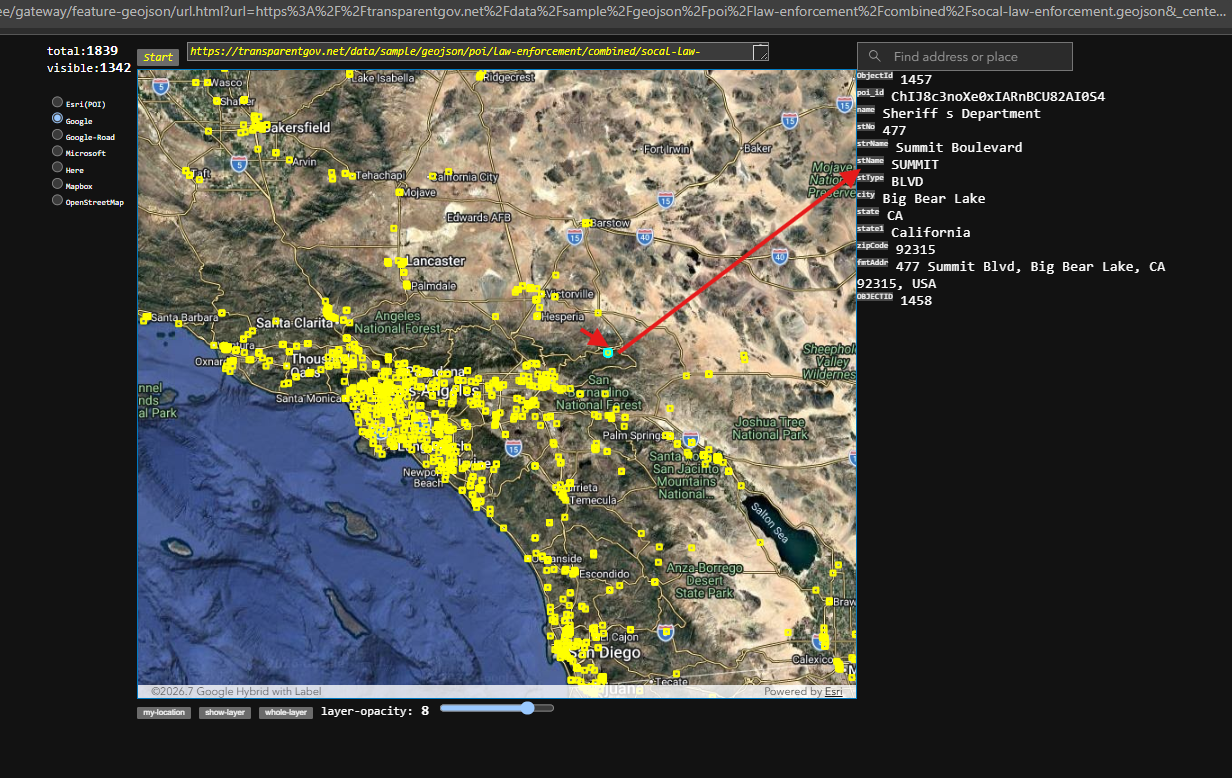Click the Joshua Tree National Park label
Image resolution: width=1232 pixels, height=778 pixels.
(769, 428)
